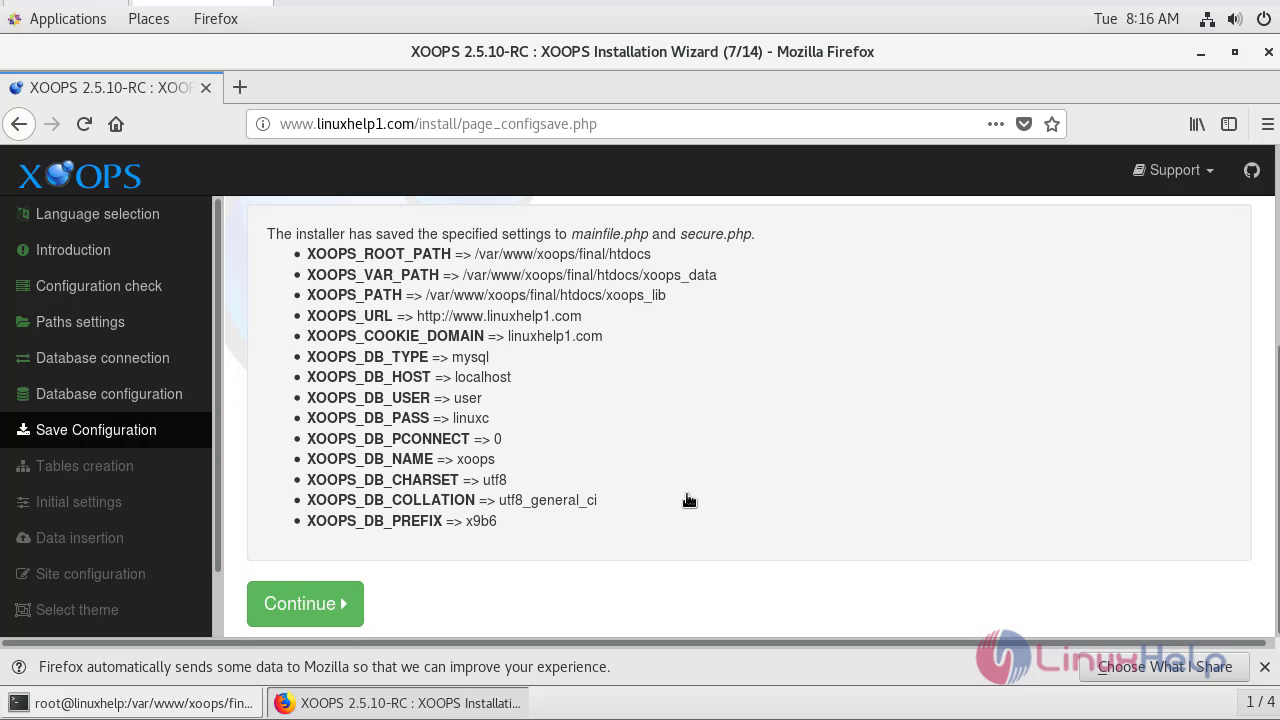
Task: Click XOOPS_DB_PCONNECT line
Action: click(x=404, y=439)
